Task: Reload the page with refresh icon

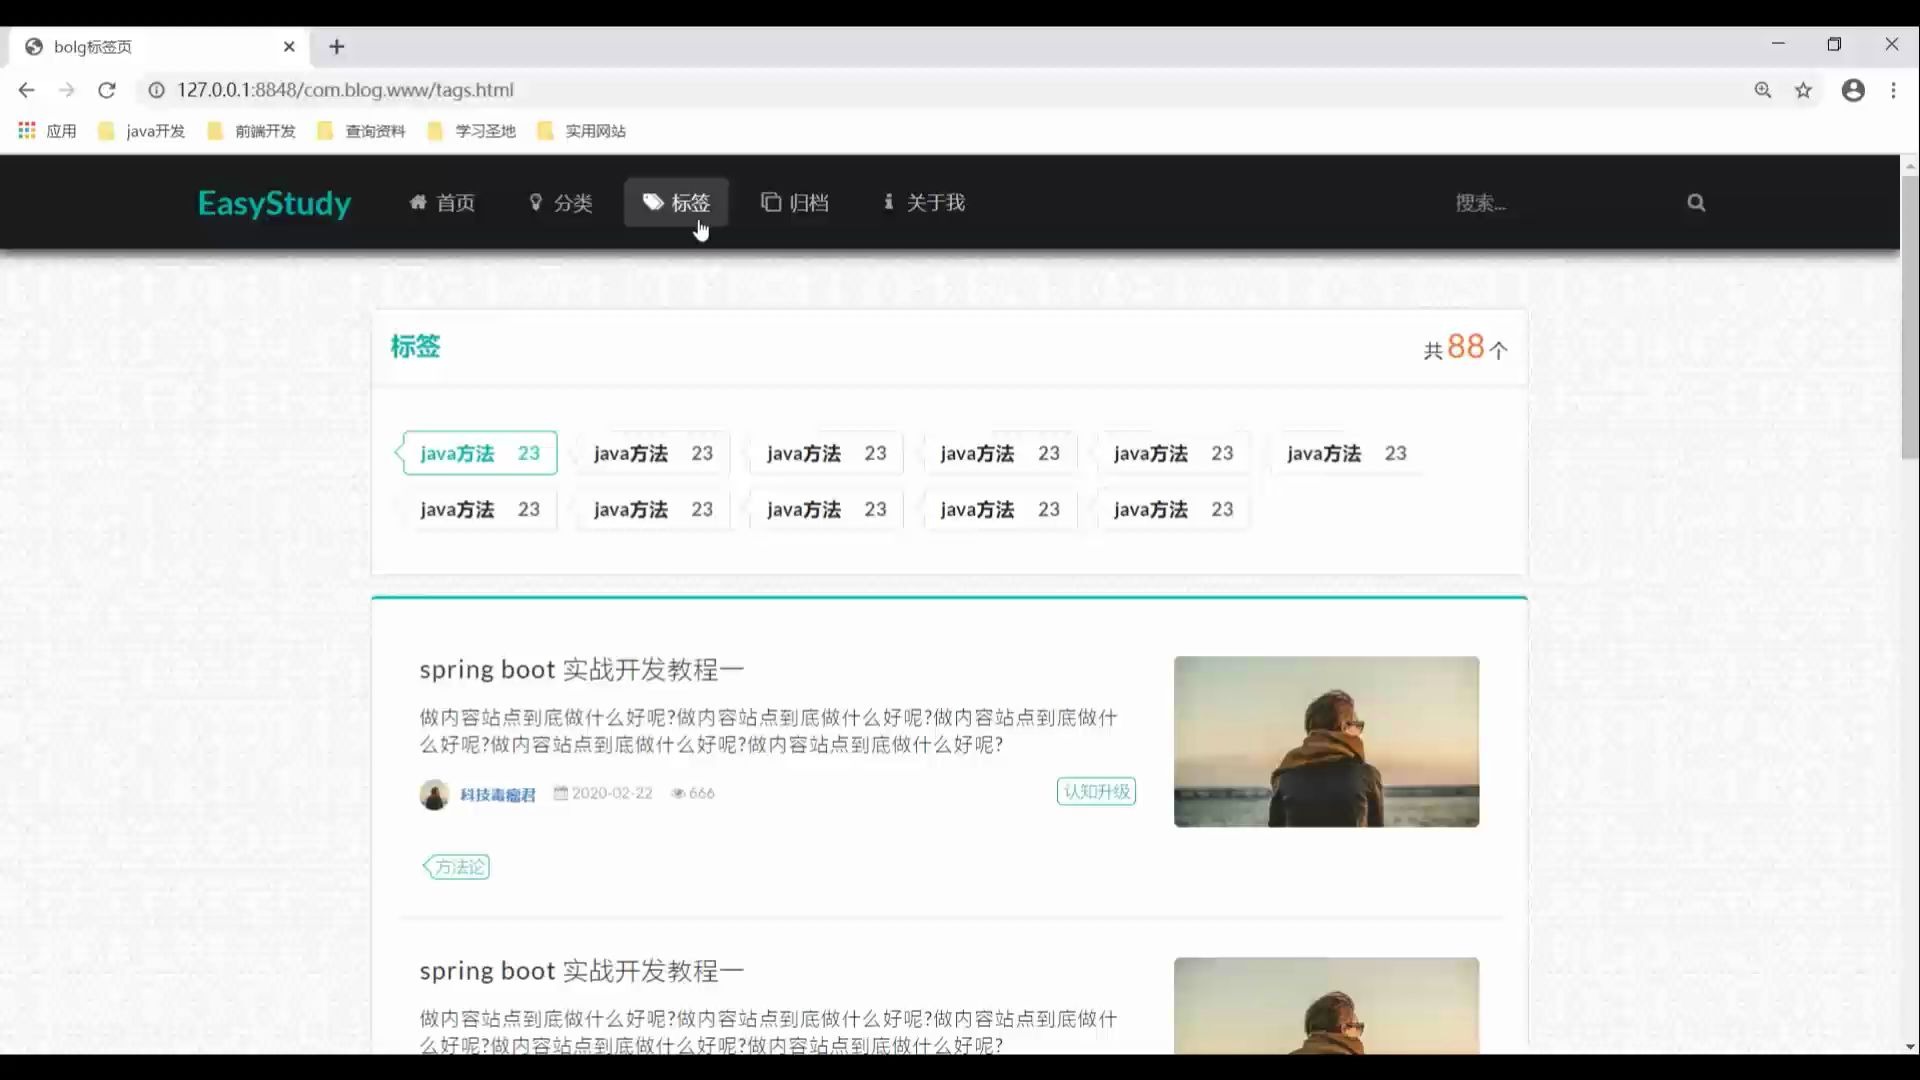Action: point(107,90)
